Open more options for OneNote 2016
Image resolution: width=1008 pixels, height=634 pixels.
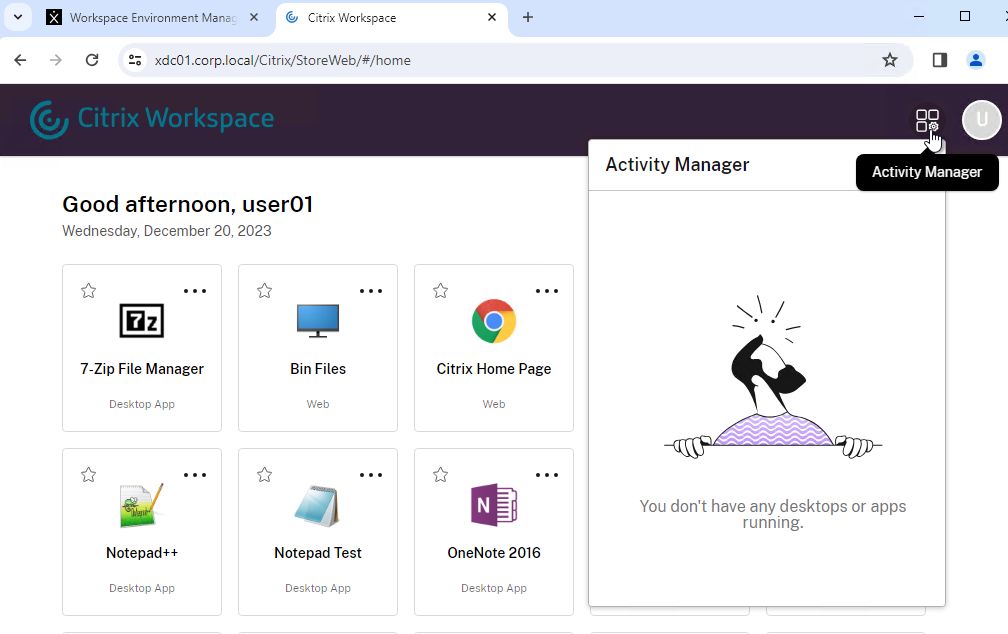pyautogui.click(x=547, y=475)
